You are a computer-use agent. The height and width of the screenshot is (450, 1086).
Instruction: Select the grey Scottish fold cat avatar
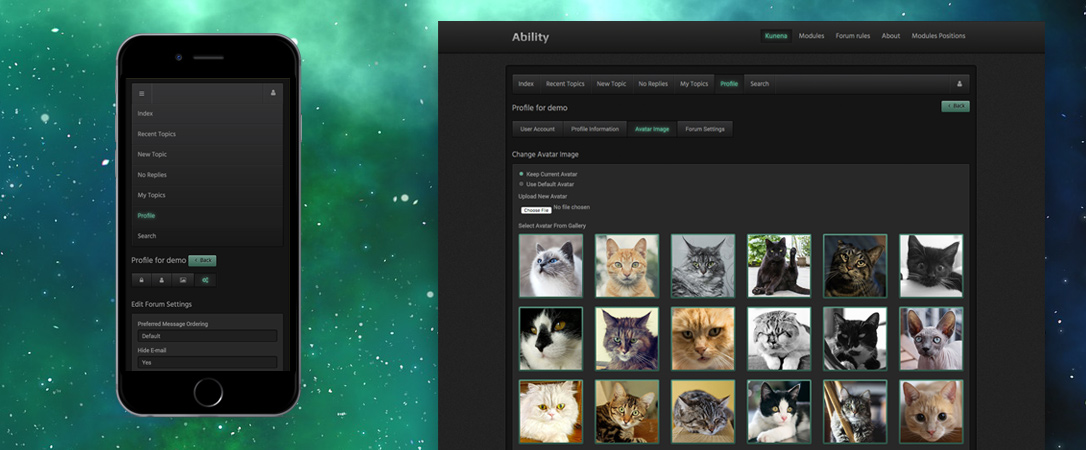779,339
